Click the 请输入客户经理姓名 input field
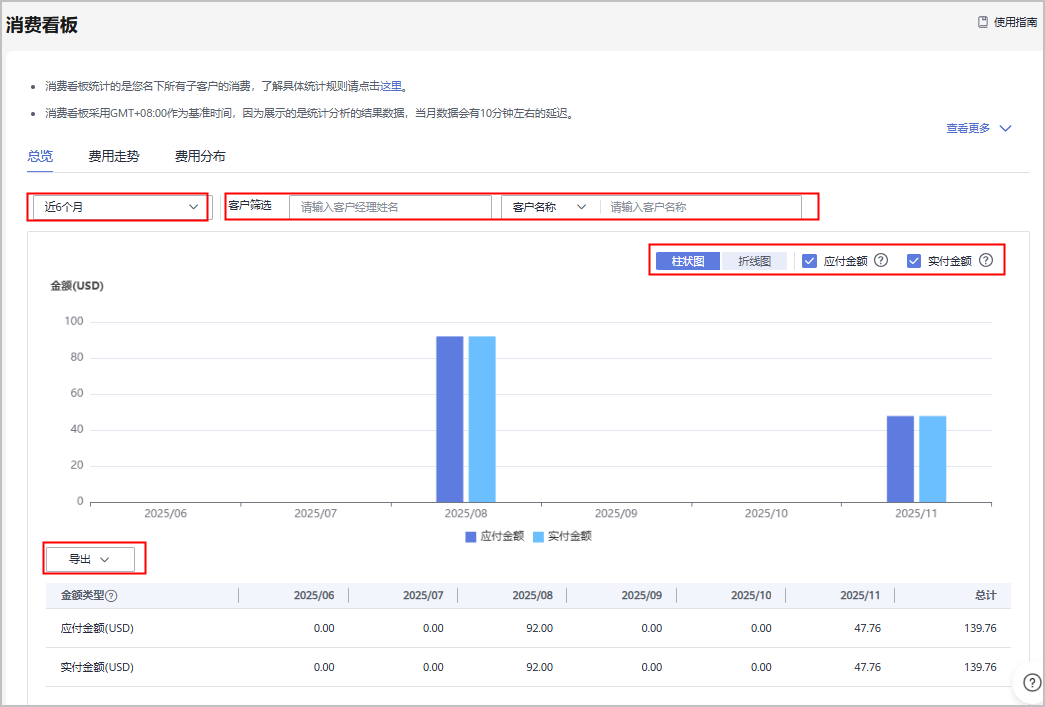This screenshot has width=1045, height=707. [x=390, y=207]
